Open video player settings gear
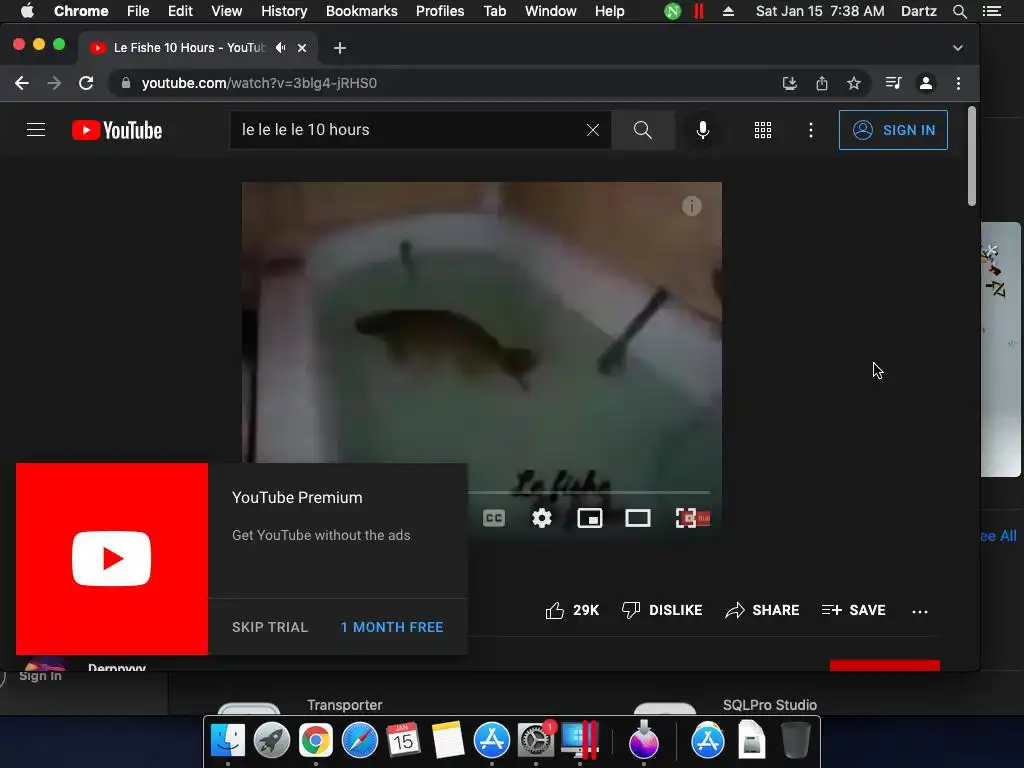 pyautogui.click(x=541, y=519)
